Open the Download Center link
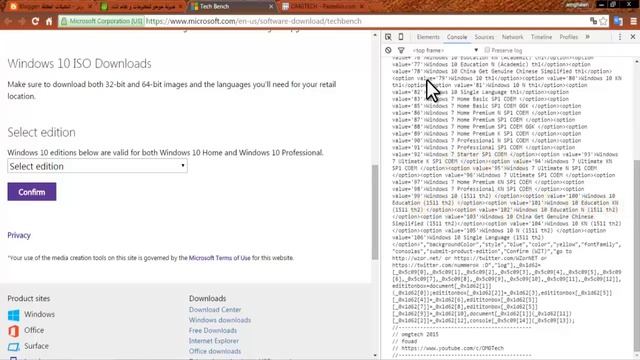 [x=215, y=310]
